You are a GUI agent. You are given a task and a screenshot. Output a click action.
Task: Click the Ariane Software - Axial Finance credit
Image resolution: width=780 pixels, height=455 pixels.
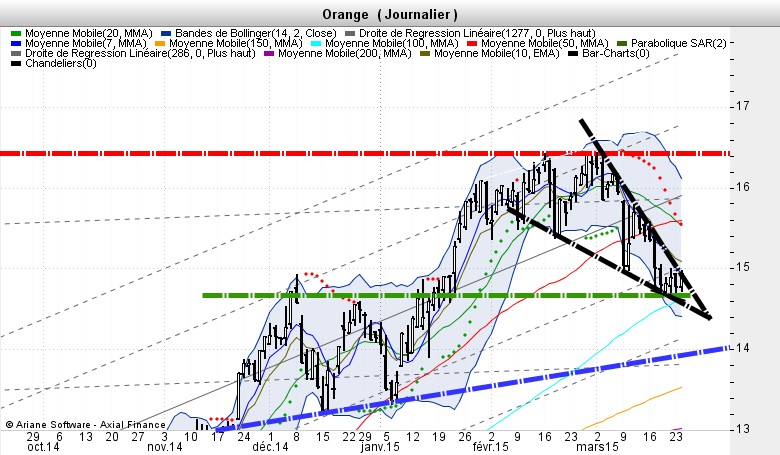pyautogui.click(x=86, y=425)
